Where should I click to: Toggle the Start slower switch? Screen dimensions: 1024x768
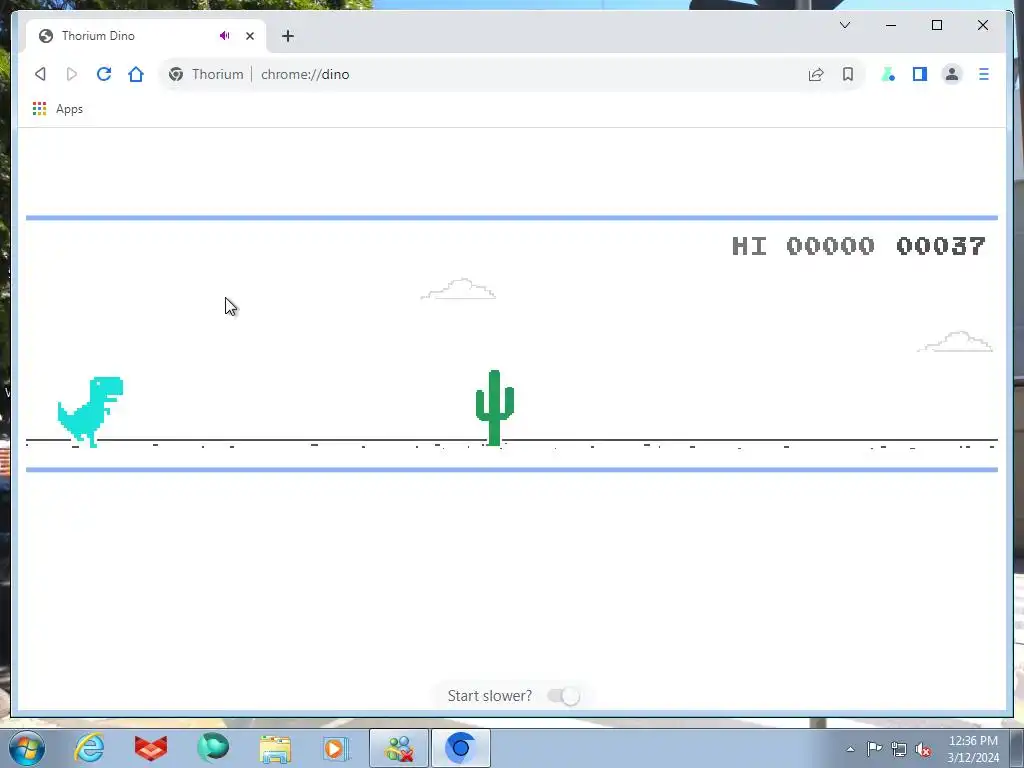coord(564,696)
